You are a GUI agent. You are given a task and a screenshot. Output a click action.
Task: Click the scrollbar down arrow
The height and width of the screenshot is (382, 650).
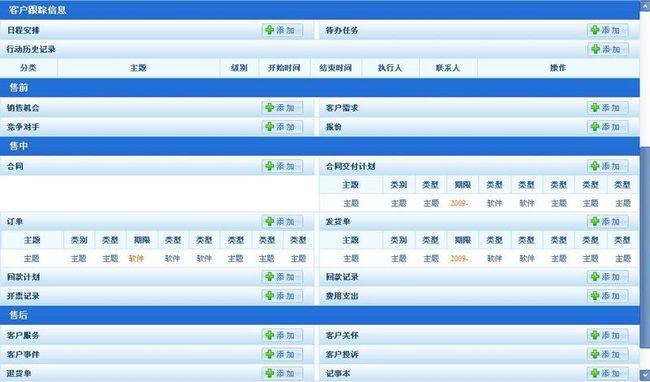(645, 374)
